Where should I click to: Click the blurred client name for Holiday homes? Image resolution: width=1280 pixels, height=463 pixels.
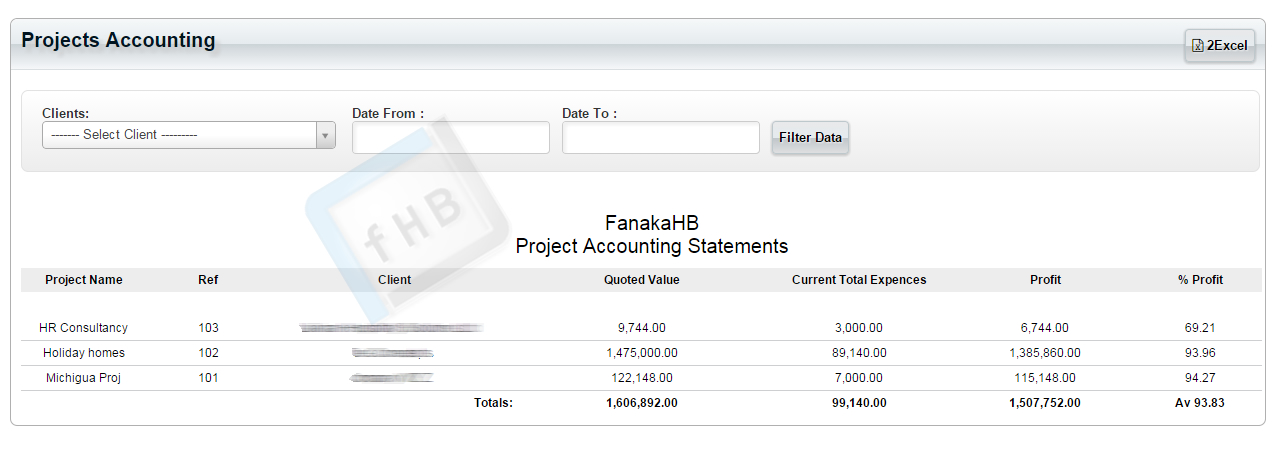[x=392, y=353]
